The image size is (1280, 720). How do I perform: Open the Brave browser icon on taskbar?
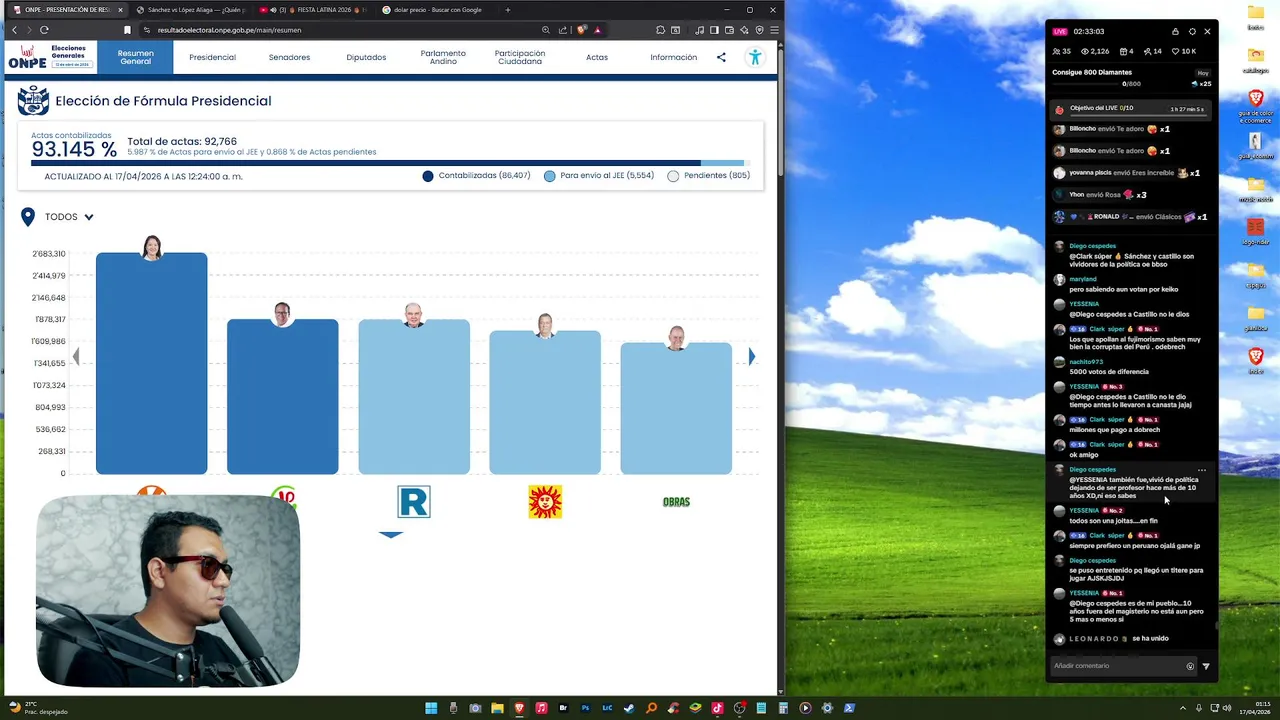point(519,708)
